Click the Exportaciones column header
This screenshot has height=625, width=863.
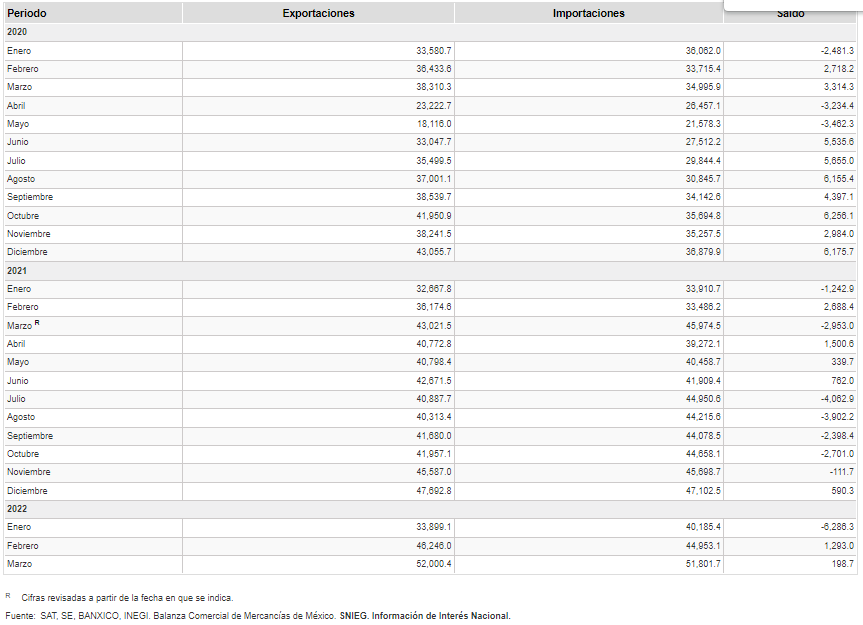(318, 13)
